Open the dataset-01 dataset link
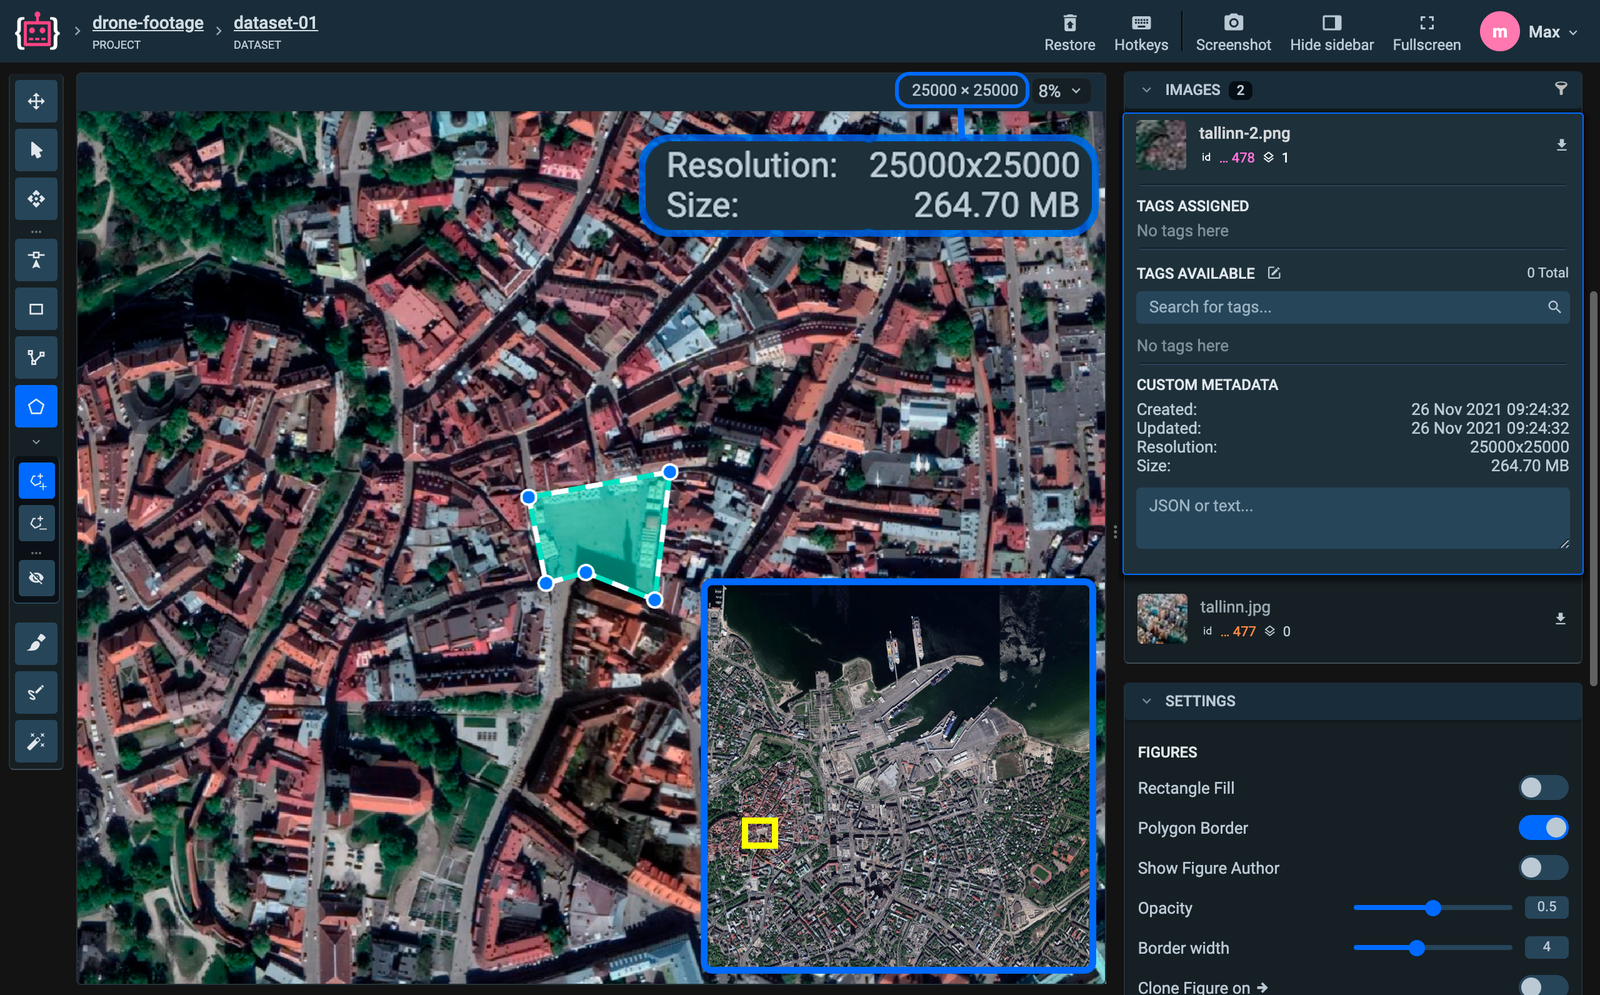Image resolution: width=1600 pixels, height=995 pixels. [x=276, y=23]
